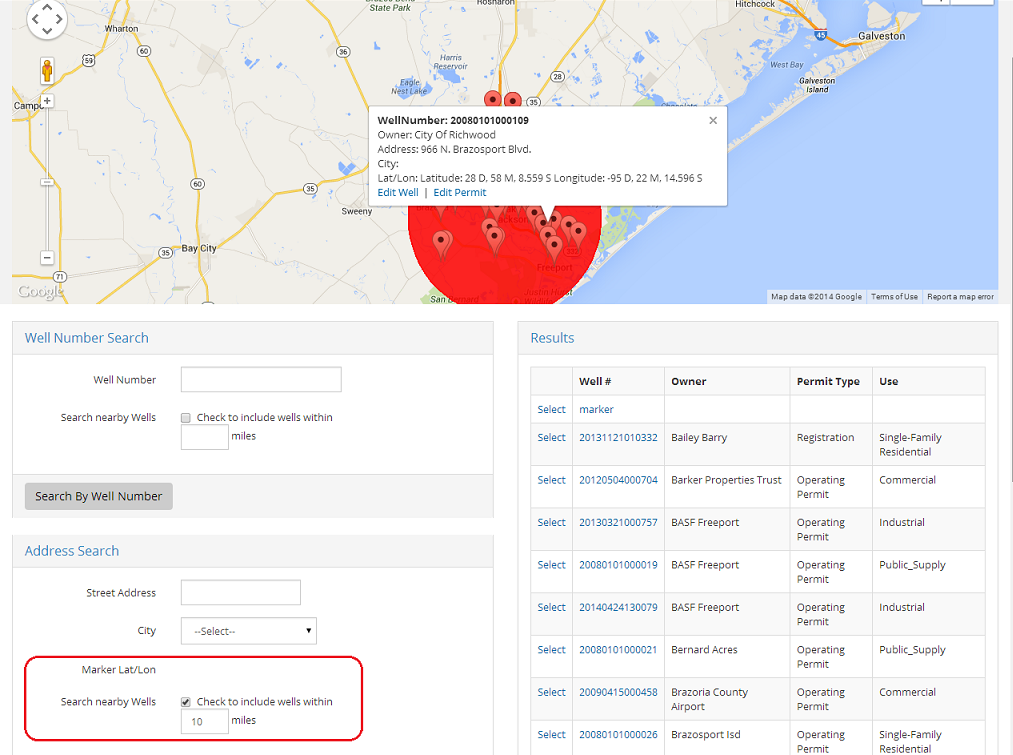This screenshot has width=1013, height=755.
Task: Click the map pan control
Action: coord(47,19)
